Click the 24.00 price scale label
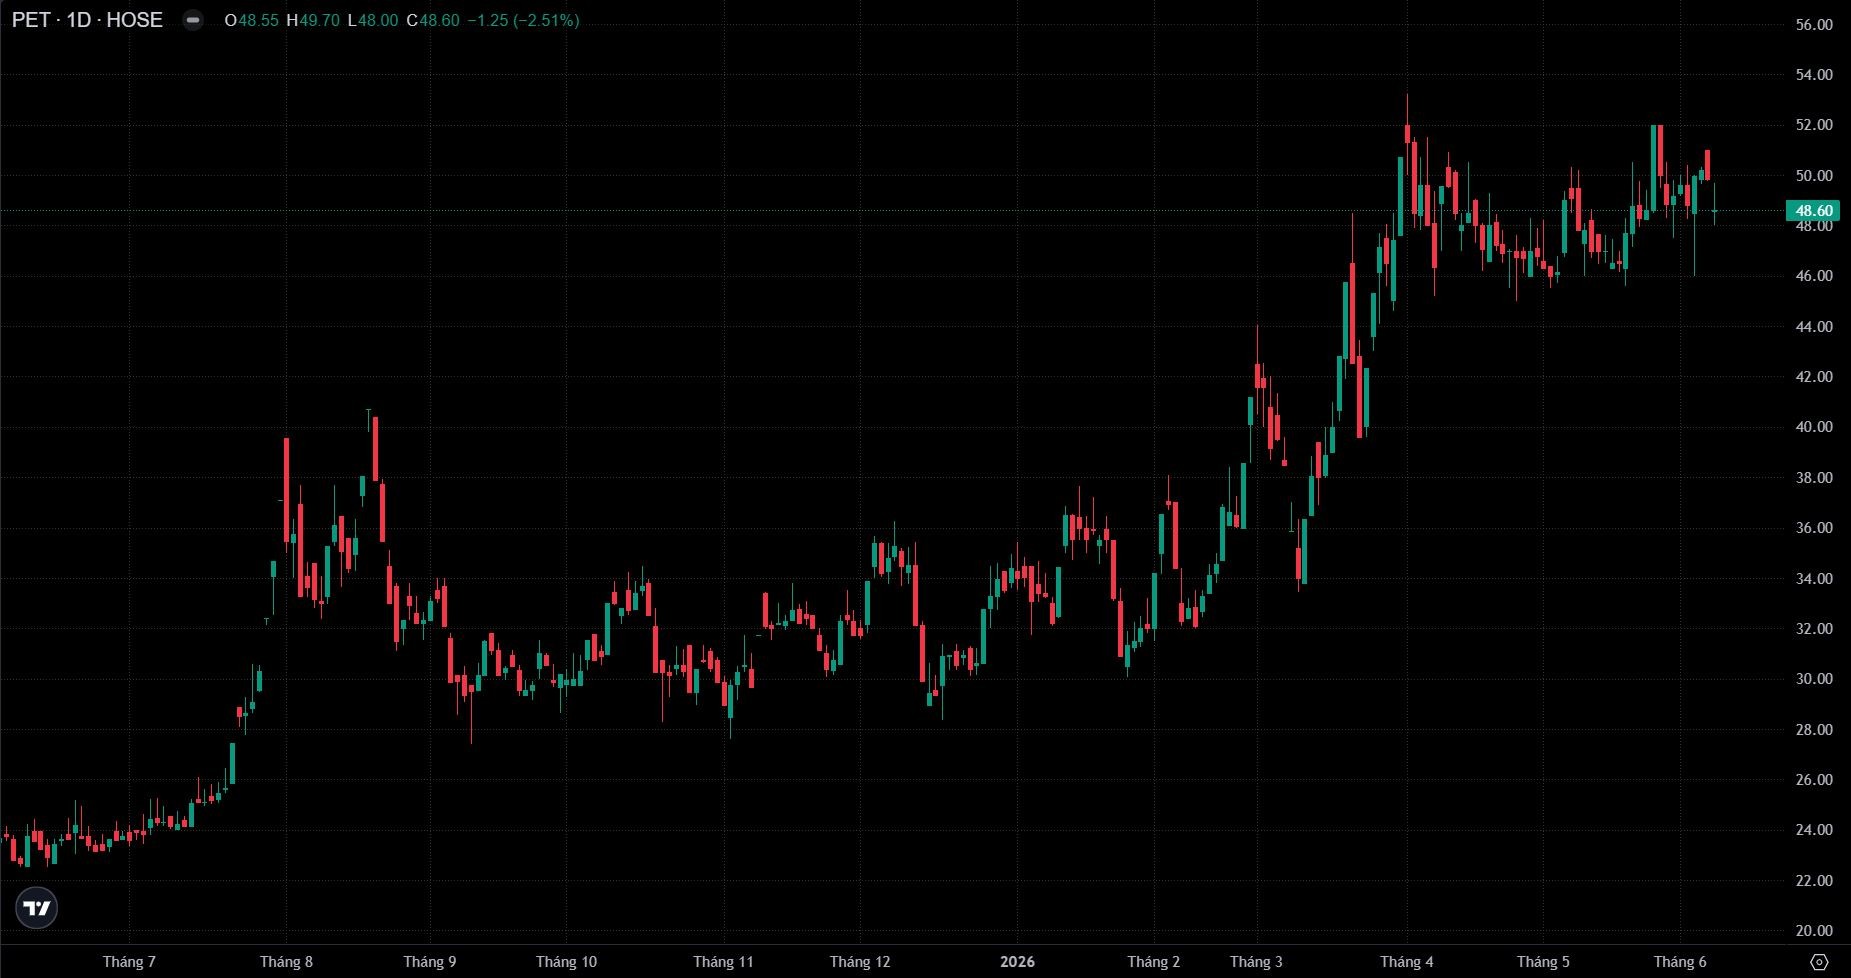The image size is (1851, 978). click(1814, 830)
